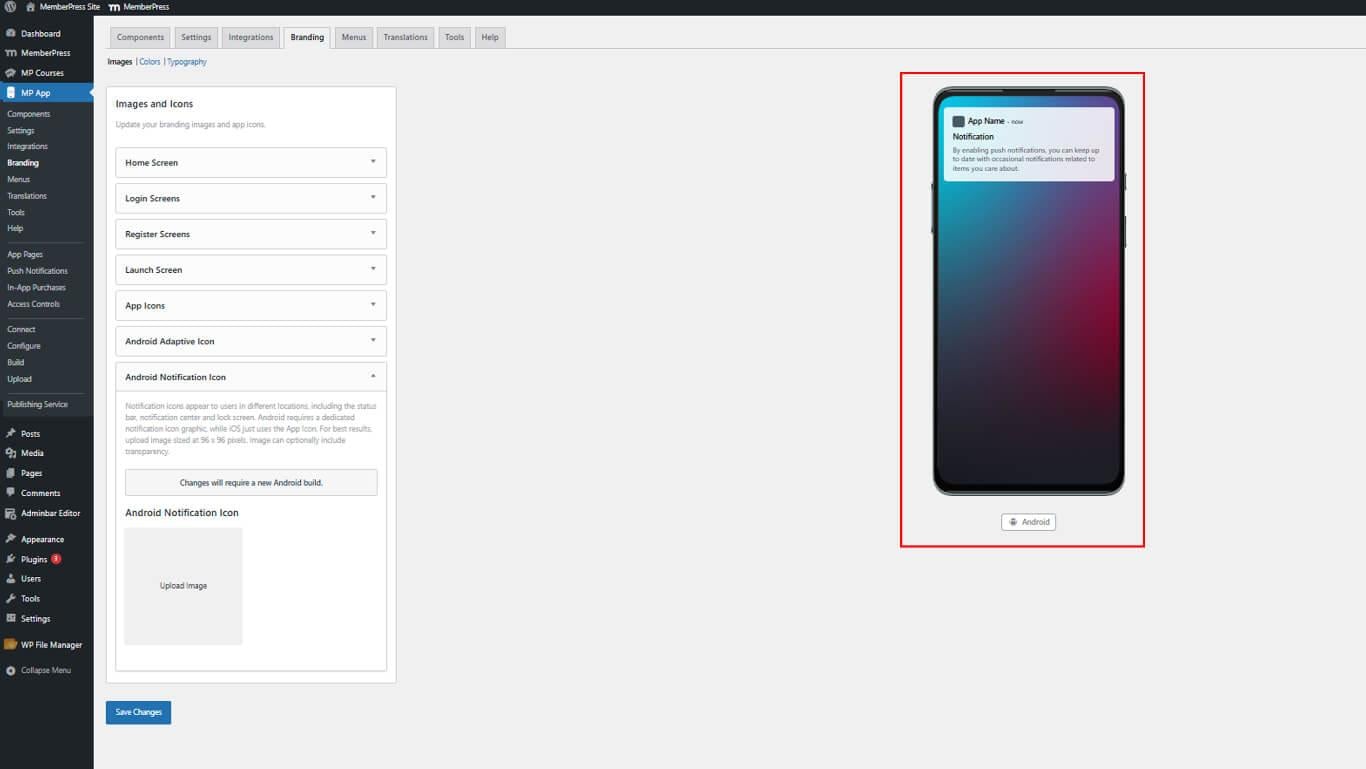Click the Collapse Menu arrow icon
This screenshot has width=1366, height=769.
point(10,671)
